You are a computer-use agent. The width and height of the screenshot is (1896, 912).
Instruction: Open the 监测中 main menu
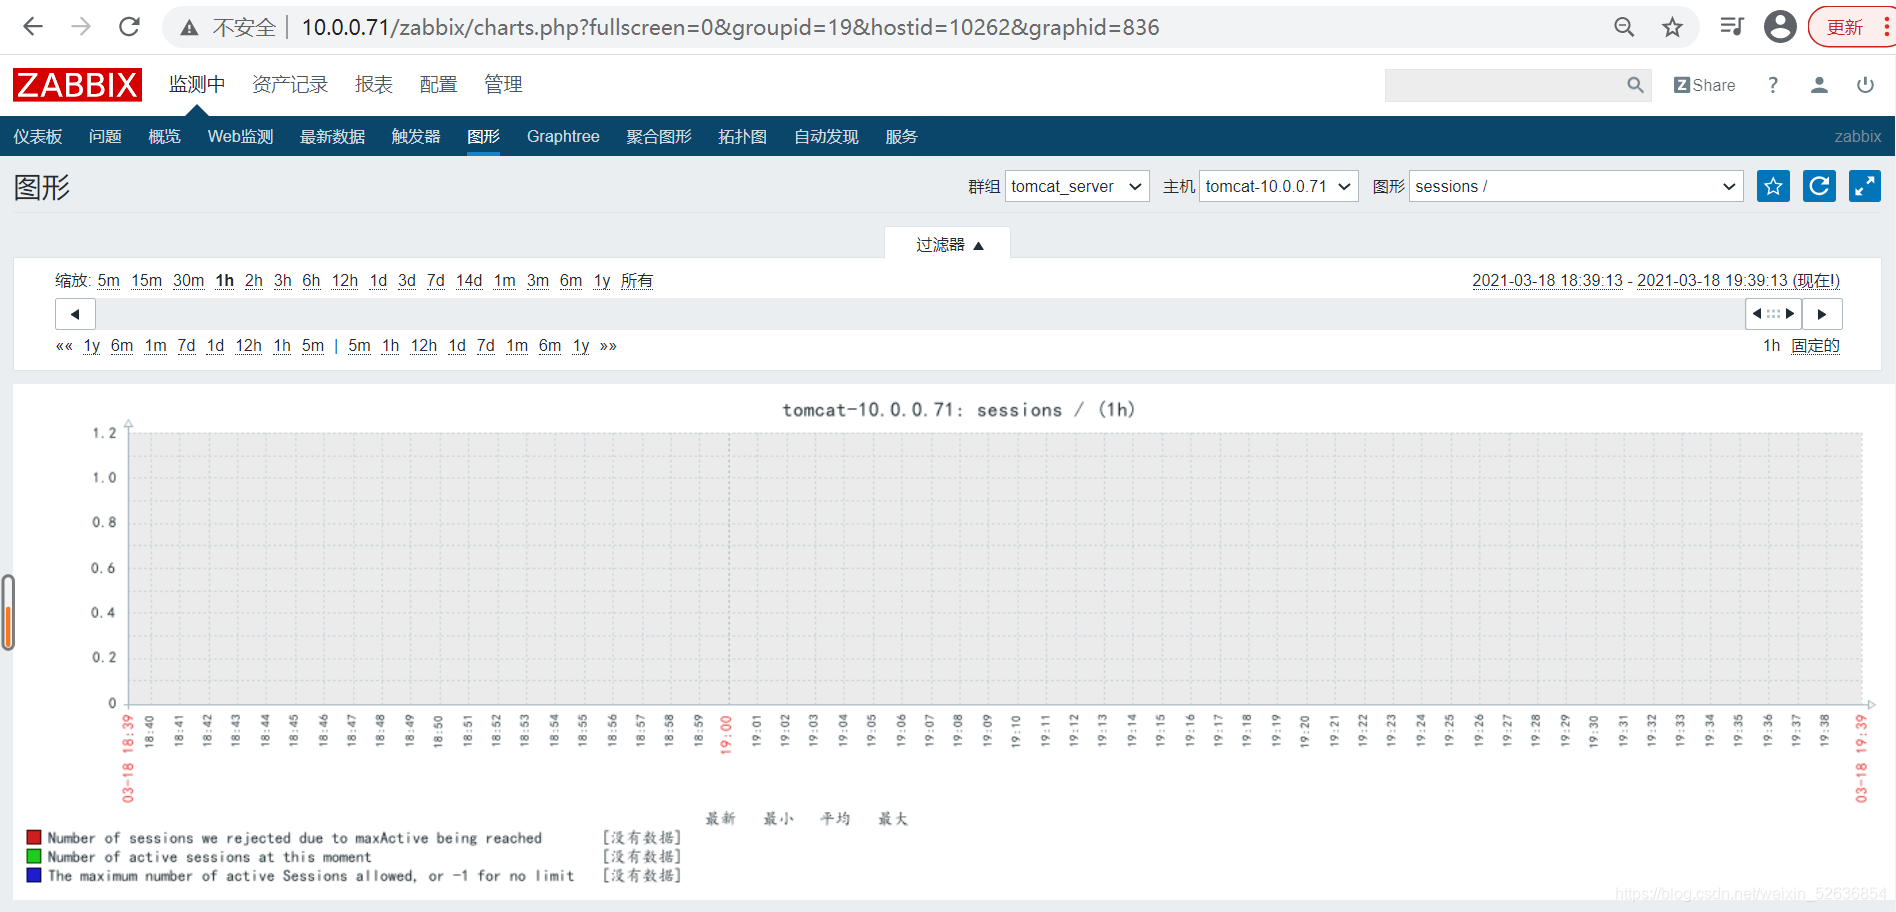coord(197,85)
